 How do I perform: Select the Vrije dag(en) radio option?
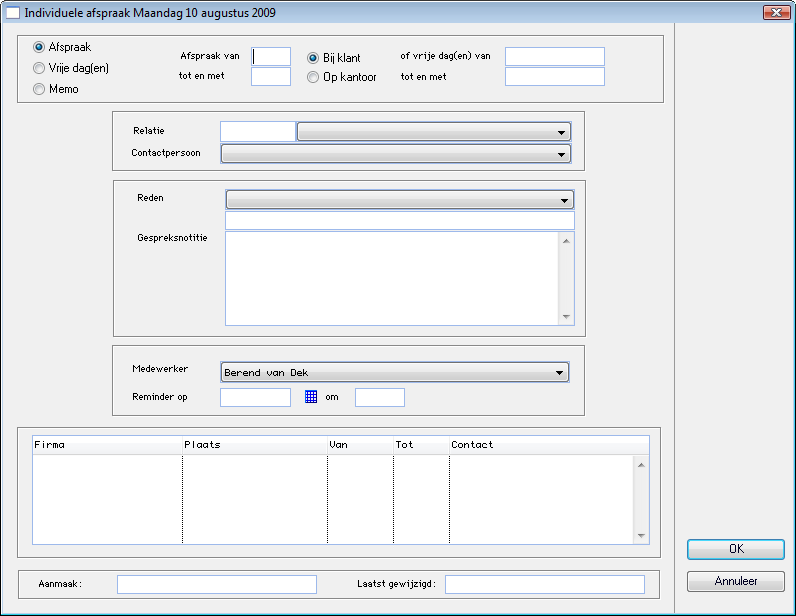coord(40,68)
